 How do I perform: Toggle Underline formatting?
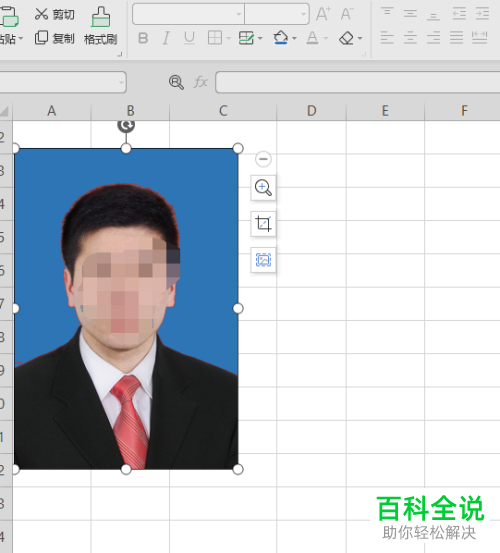[189, 38]
